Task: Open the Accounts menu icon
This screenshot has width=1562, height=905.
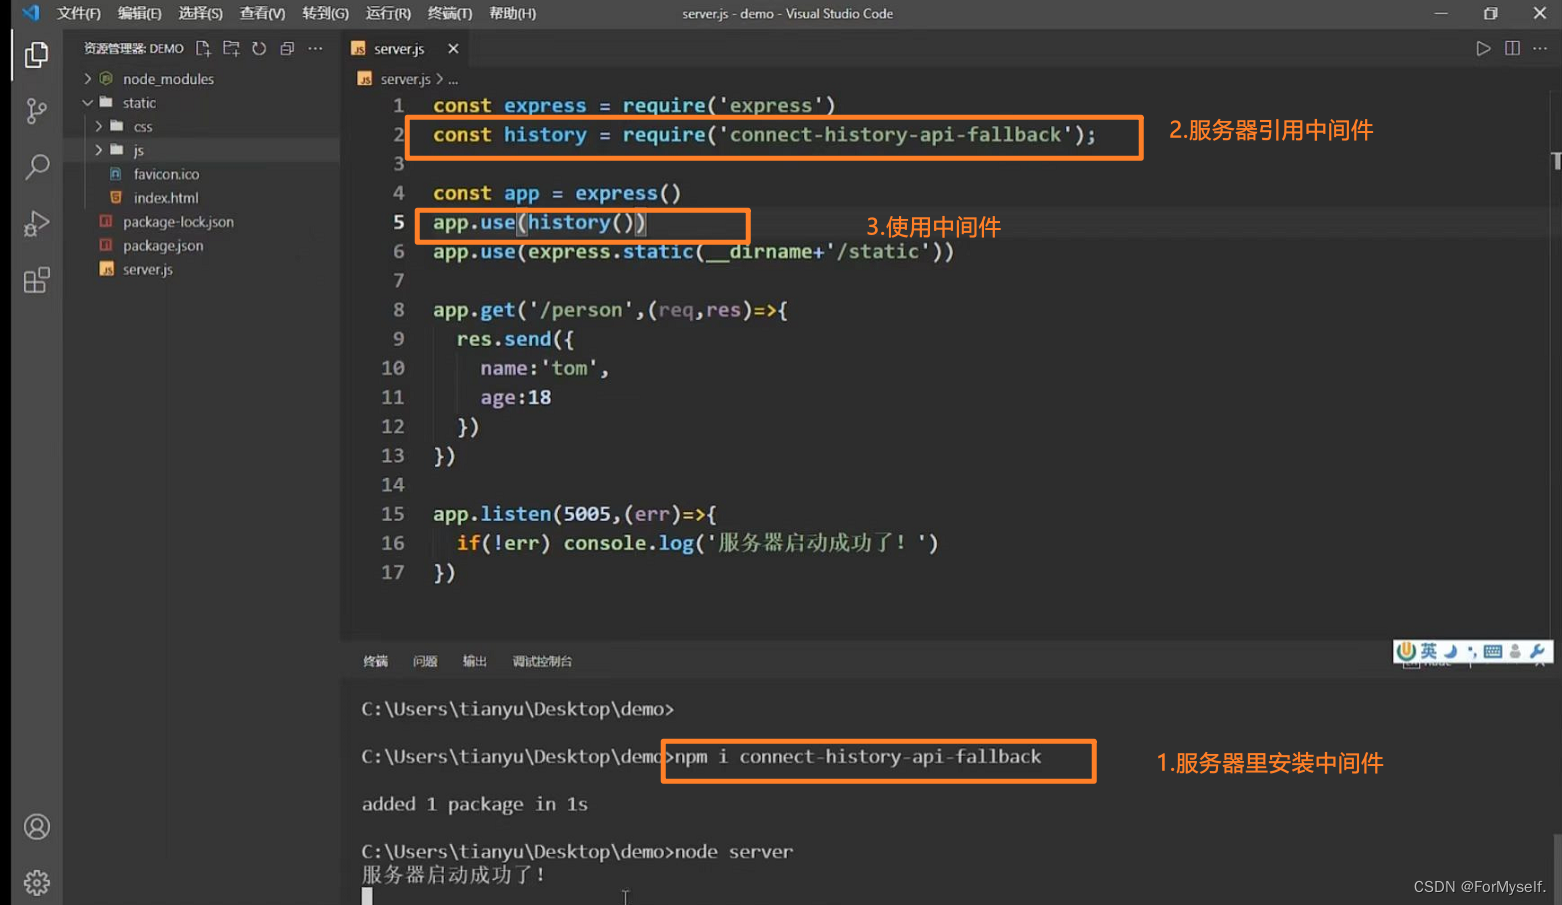Action: pos(36,827)
